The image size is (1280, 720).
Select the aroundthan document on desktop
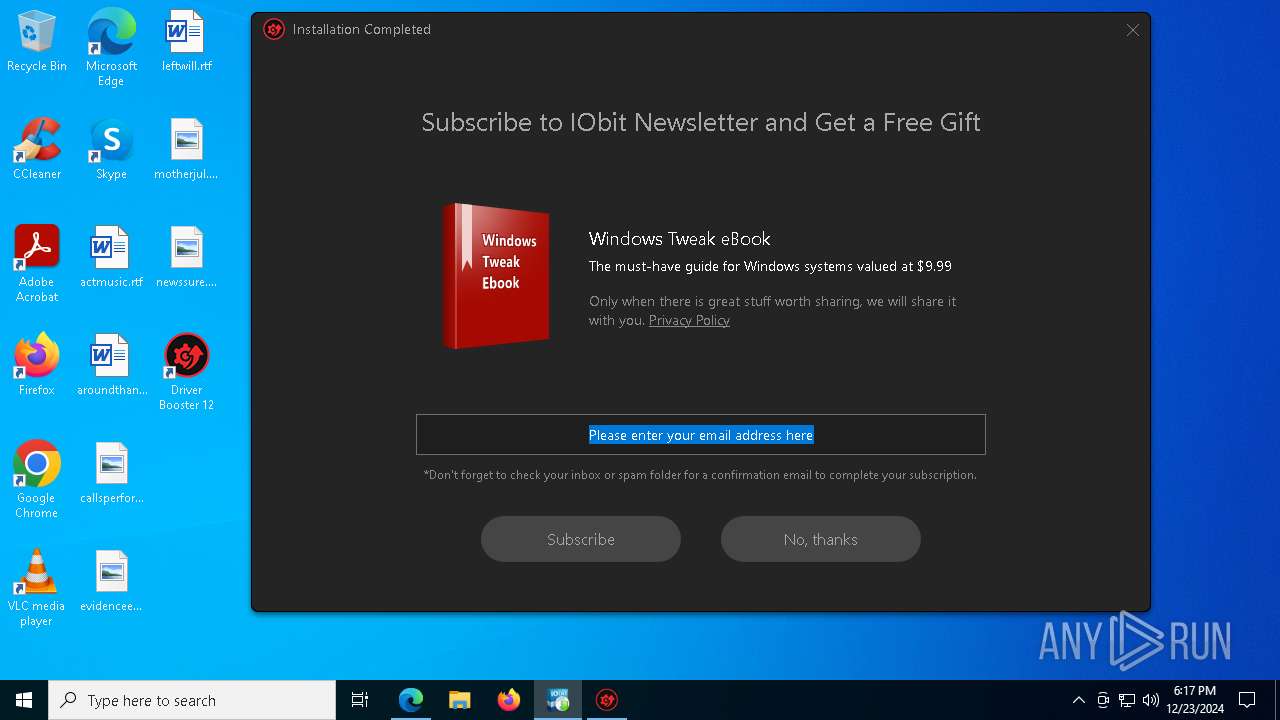(x=111, y=366)
